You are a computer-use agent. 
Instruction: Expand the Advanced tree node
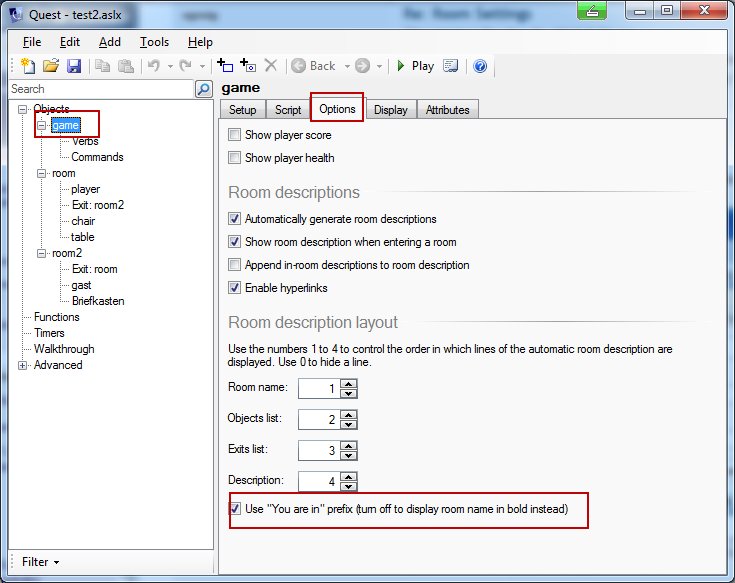pyautogui.click(x=23, y=365)
